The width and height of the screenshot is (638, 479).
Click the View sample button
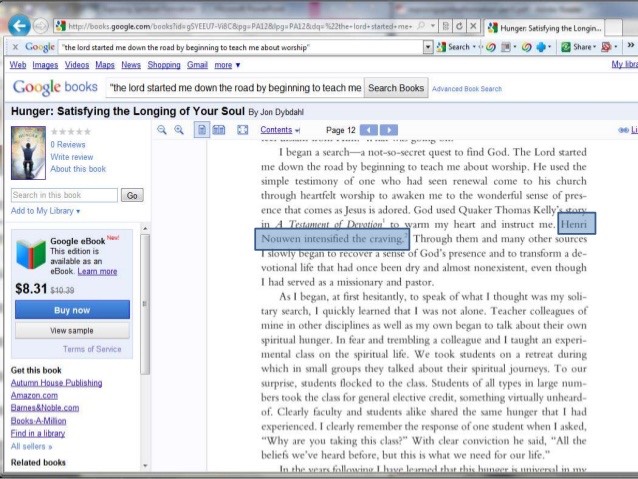pyautogui.click(x=72, y=330)
